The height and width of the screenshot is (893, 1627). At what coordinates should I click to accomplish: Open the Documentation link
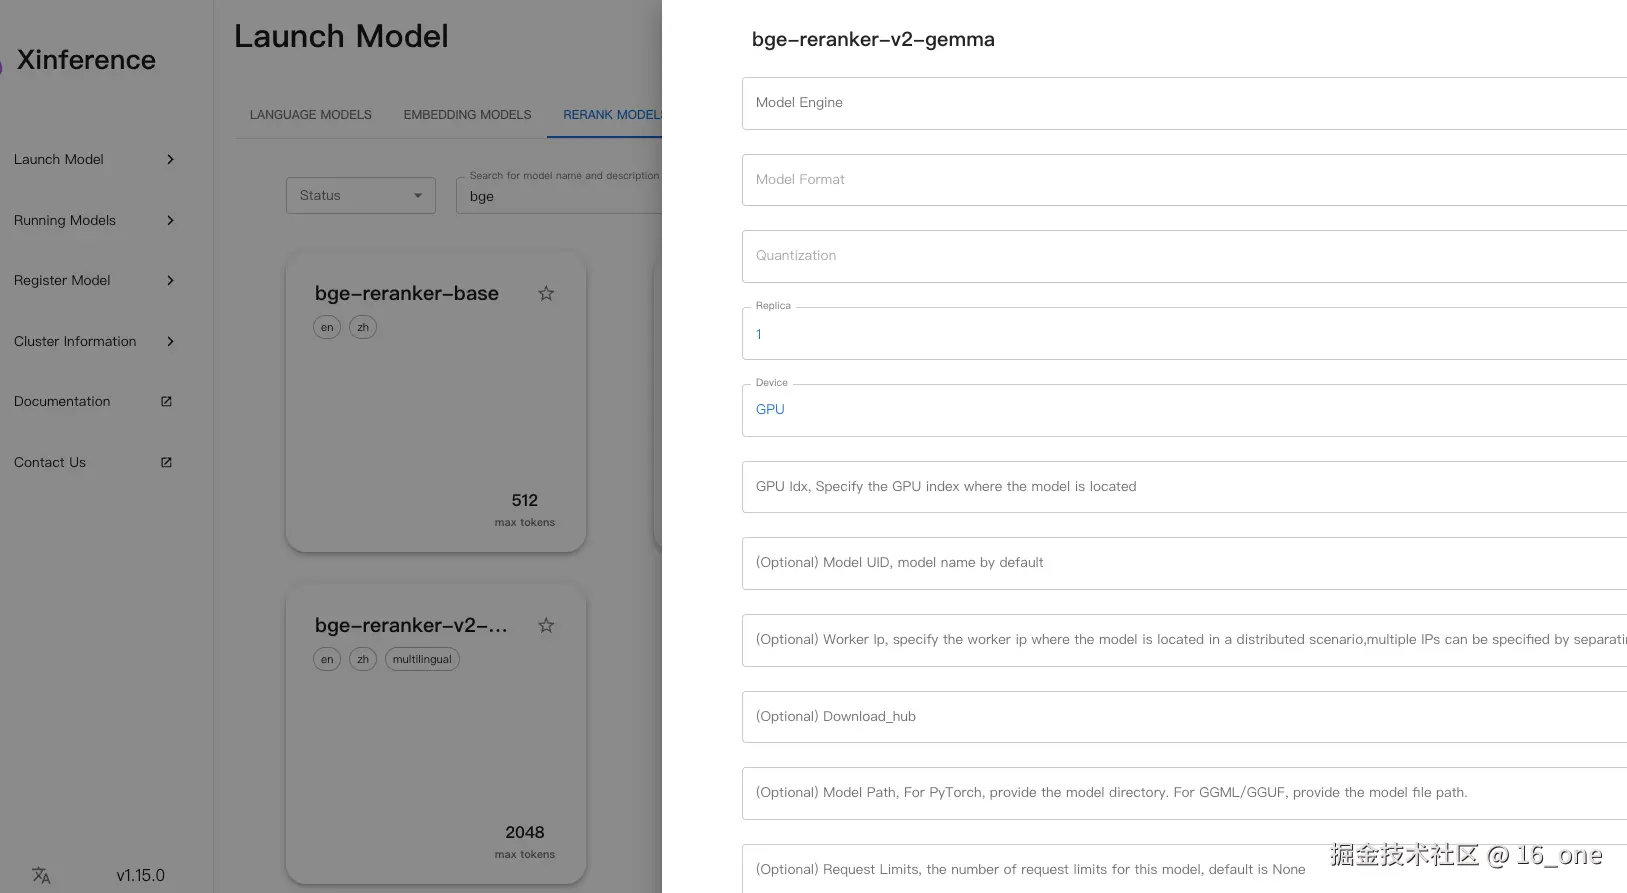click(x=62, y=401)
